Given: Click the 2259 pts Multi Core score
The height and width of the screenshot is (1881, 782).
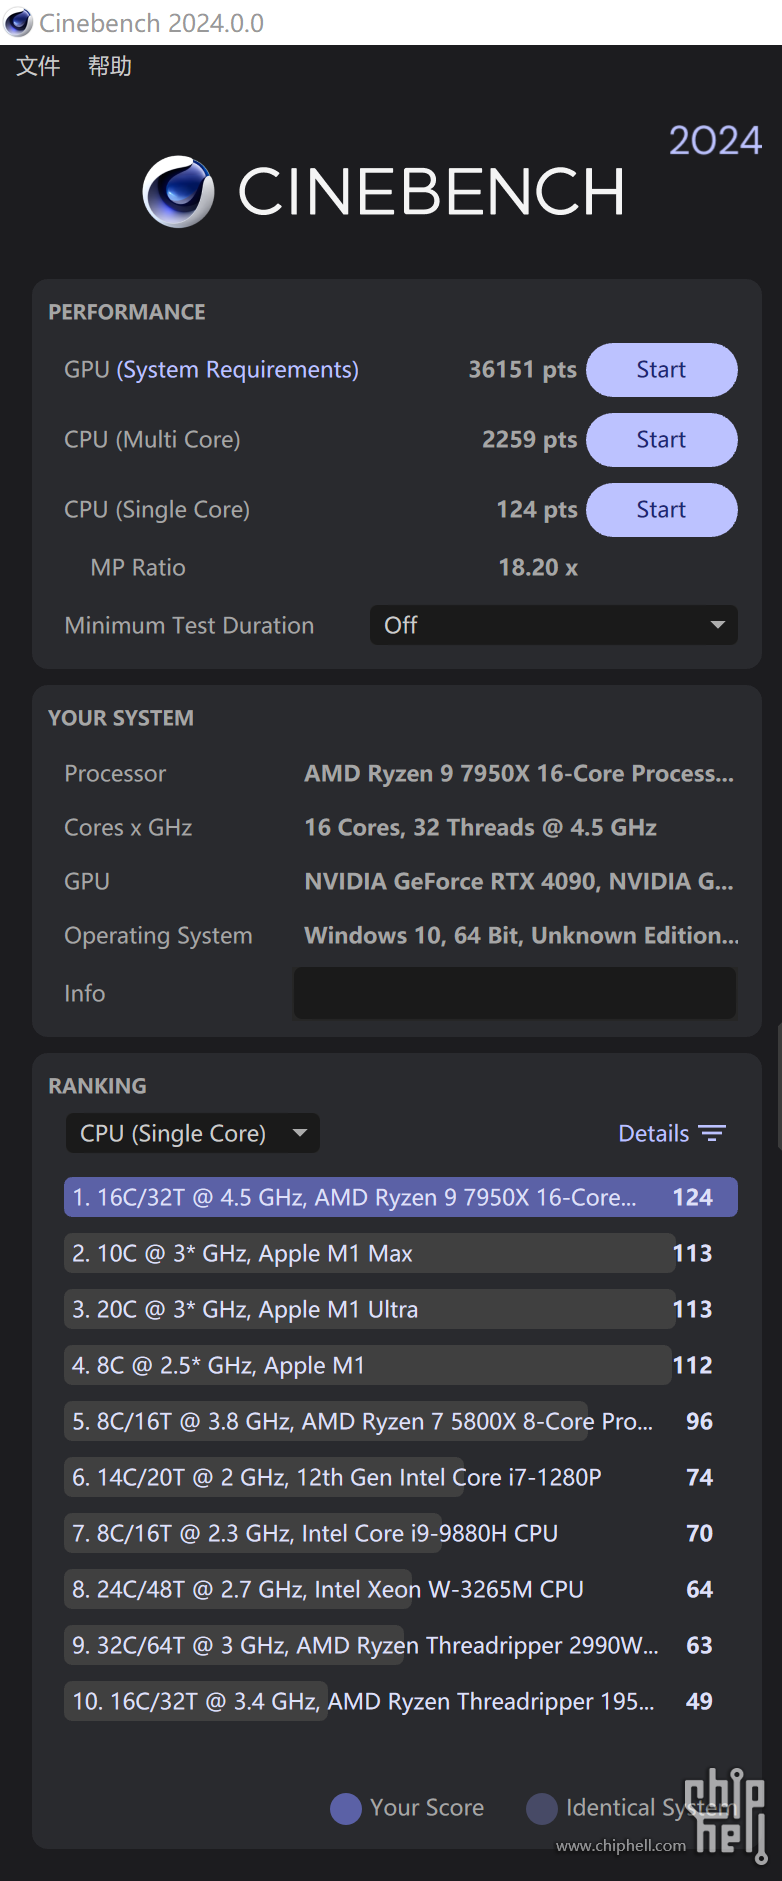Looking at the screenshot, I should pos(530,440).
